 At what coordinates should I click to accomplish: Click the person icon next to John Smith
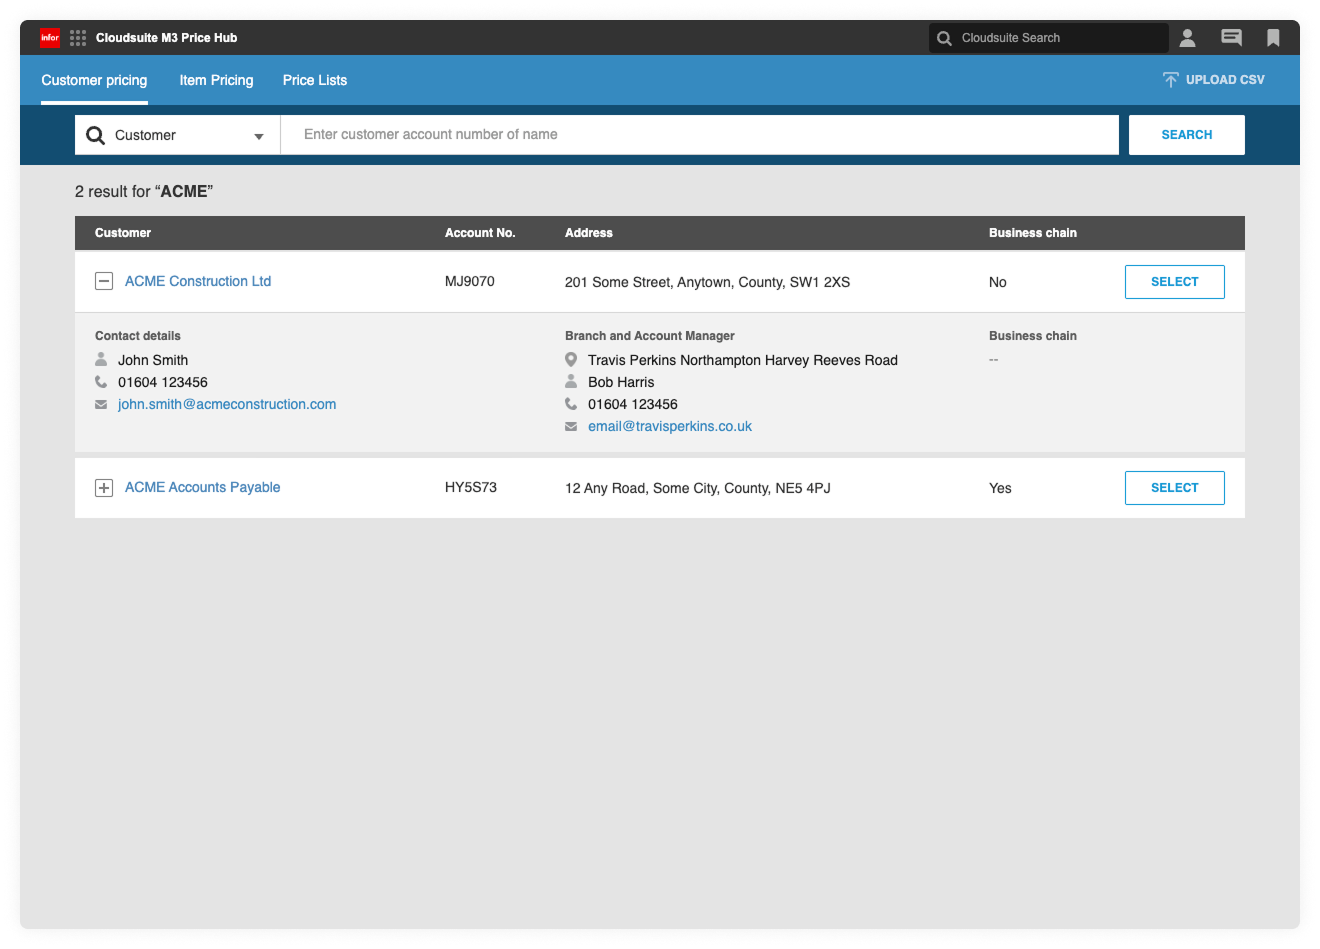click(x=101, y=359)
